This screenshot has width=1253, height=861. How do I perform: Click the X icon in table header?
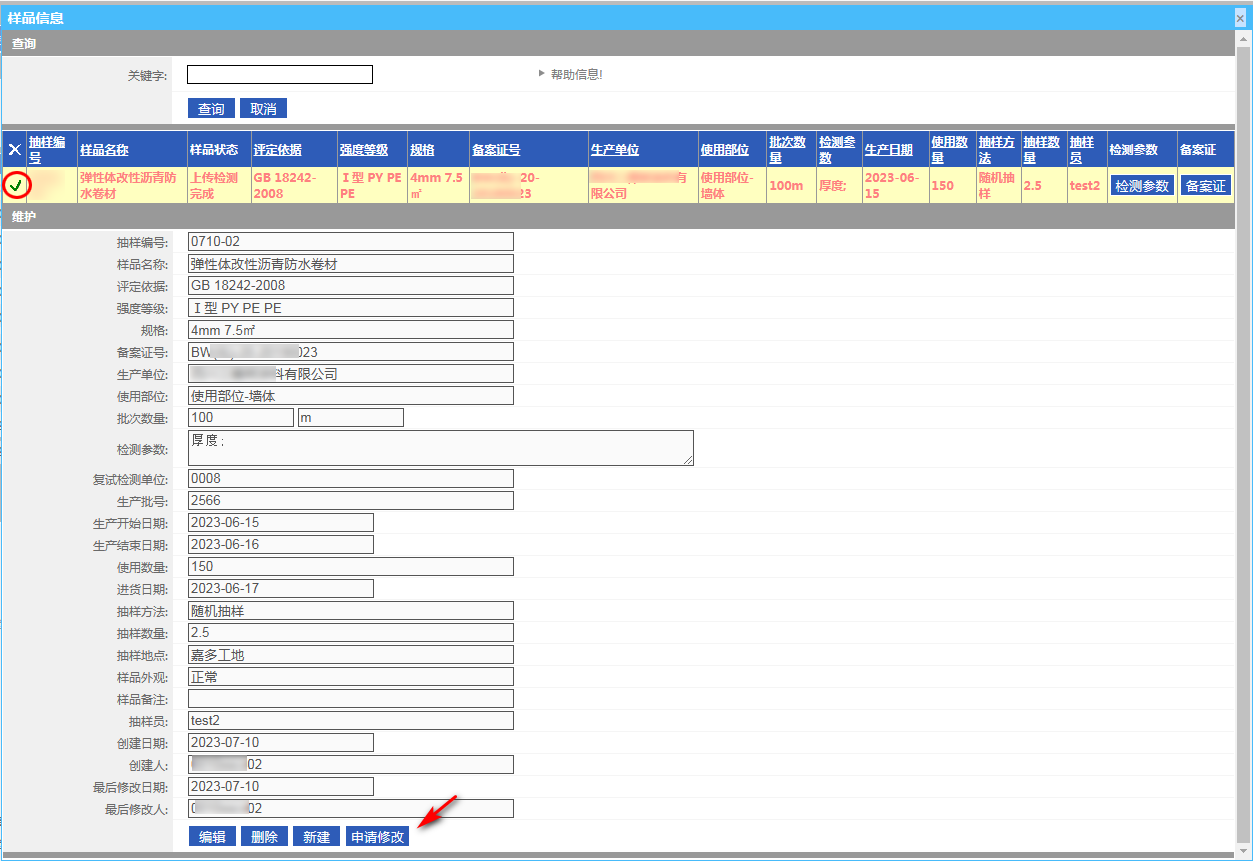pos(15,150)
